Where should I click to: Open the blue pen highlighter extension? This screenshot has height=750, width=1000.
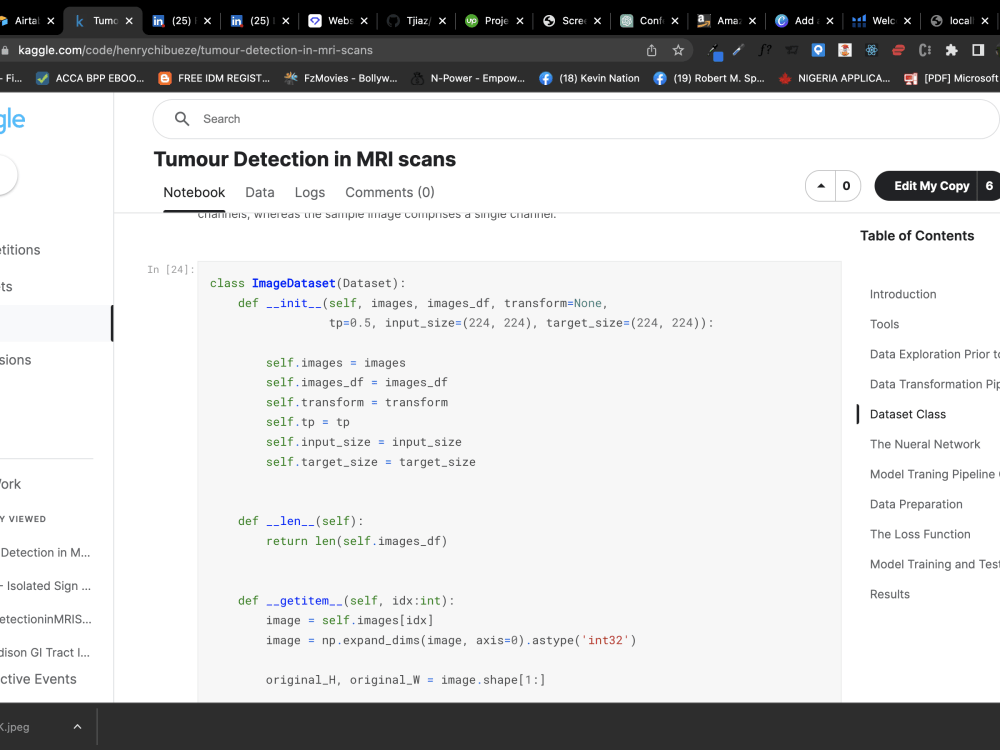point(739,50)
